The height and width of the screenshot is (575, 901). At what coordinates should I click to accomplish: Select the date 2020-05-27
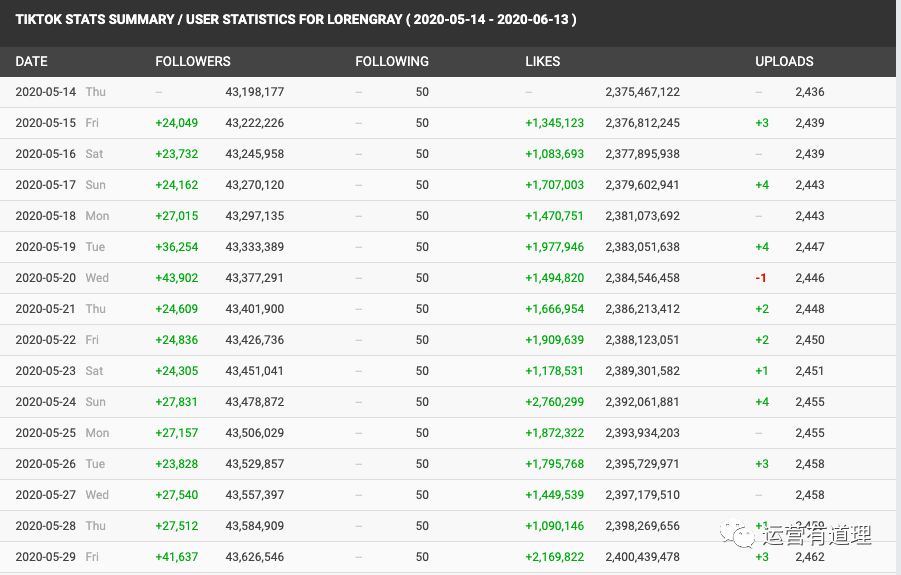45,495
